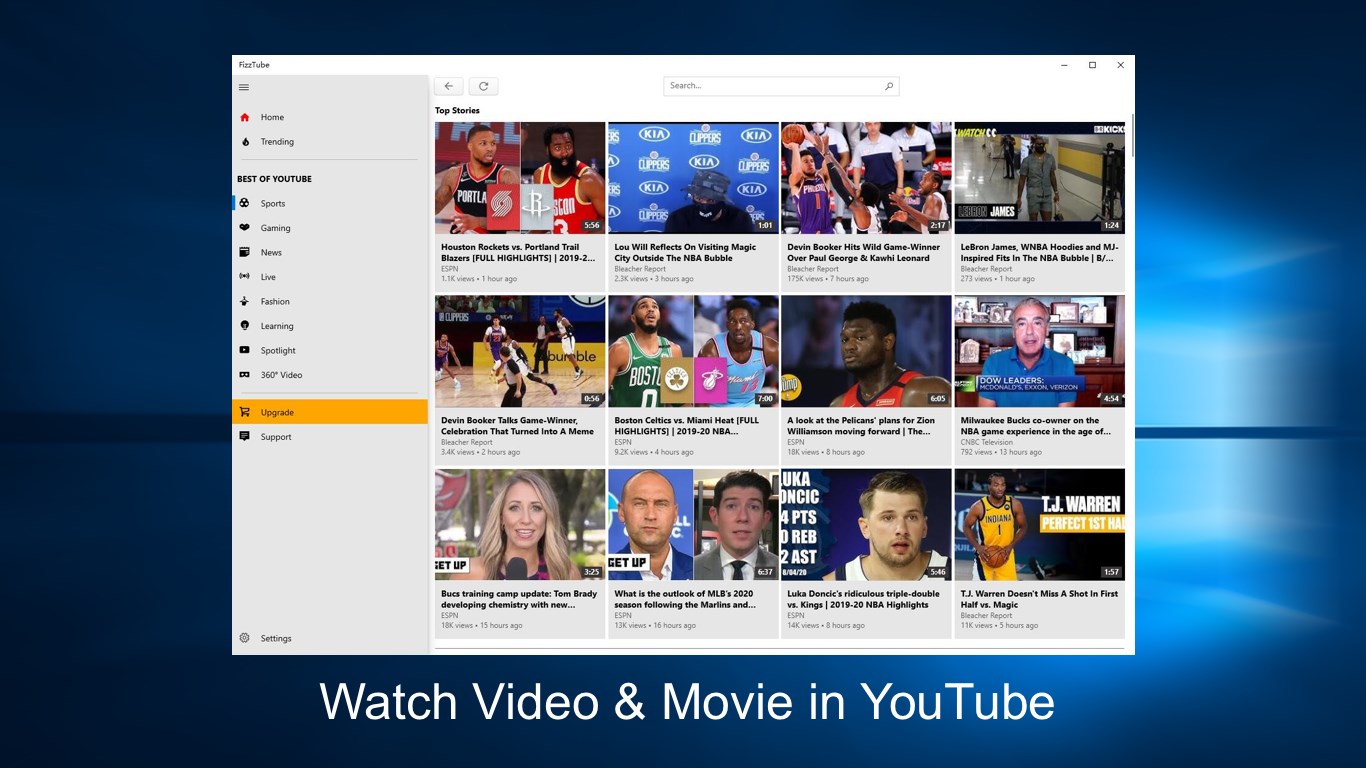This screenshot has width=1366, height=768.
Task: Click title 'Devin Booker Hits Wild Game-Winner'
Action: coord(864,252)
